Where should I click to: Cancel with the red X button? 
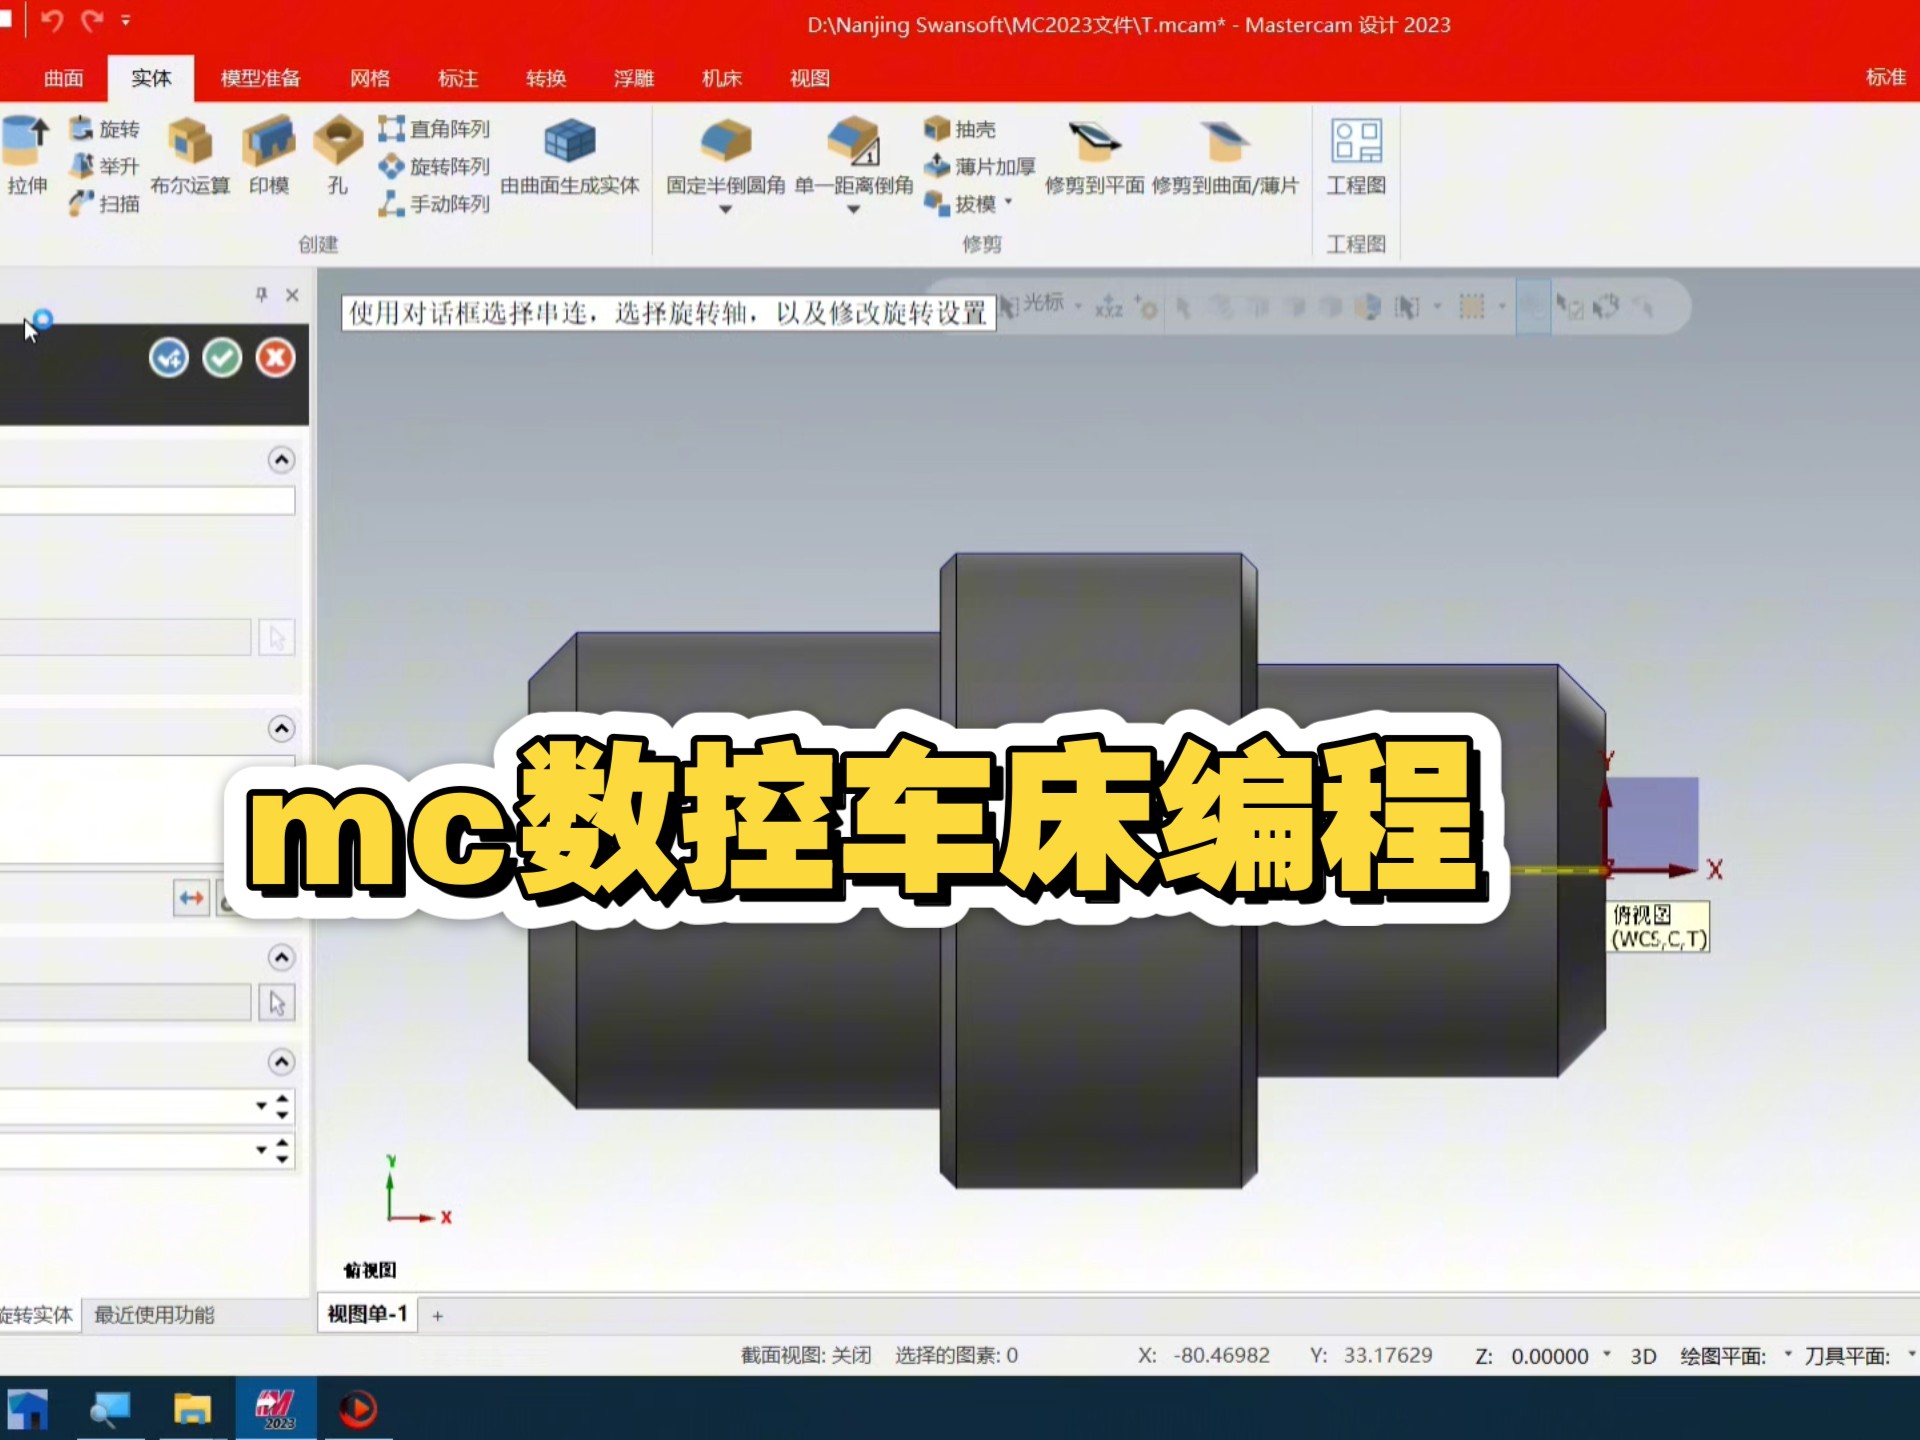pyautogui.click(x=275, y=357)
